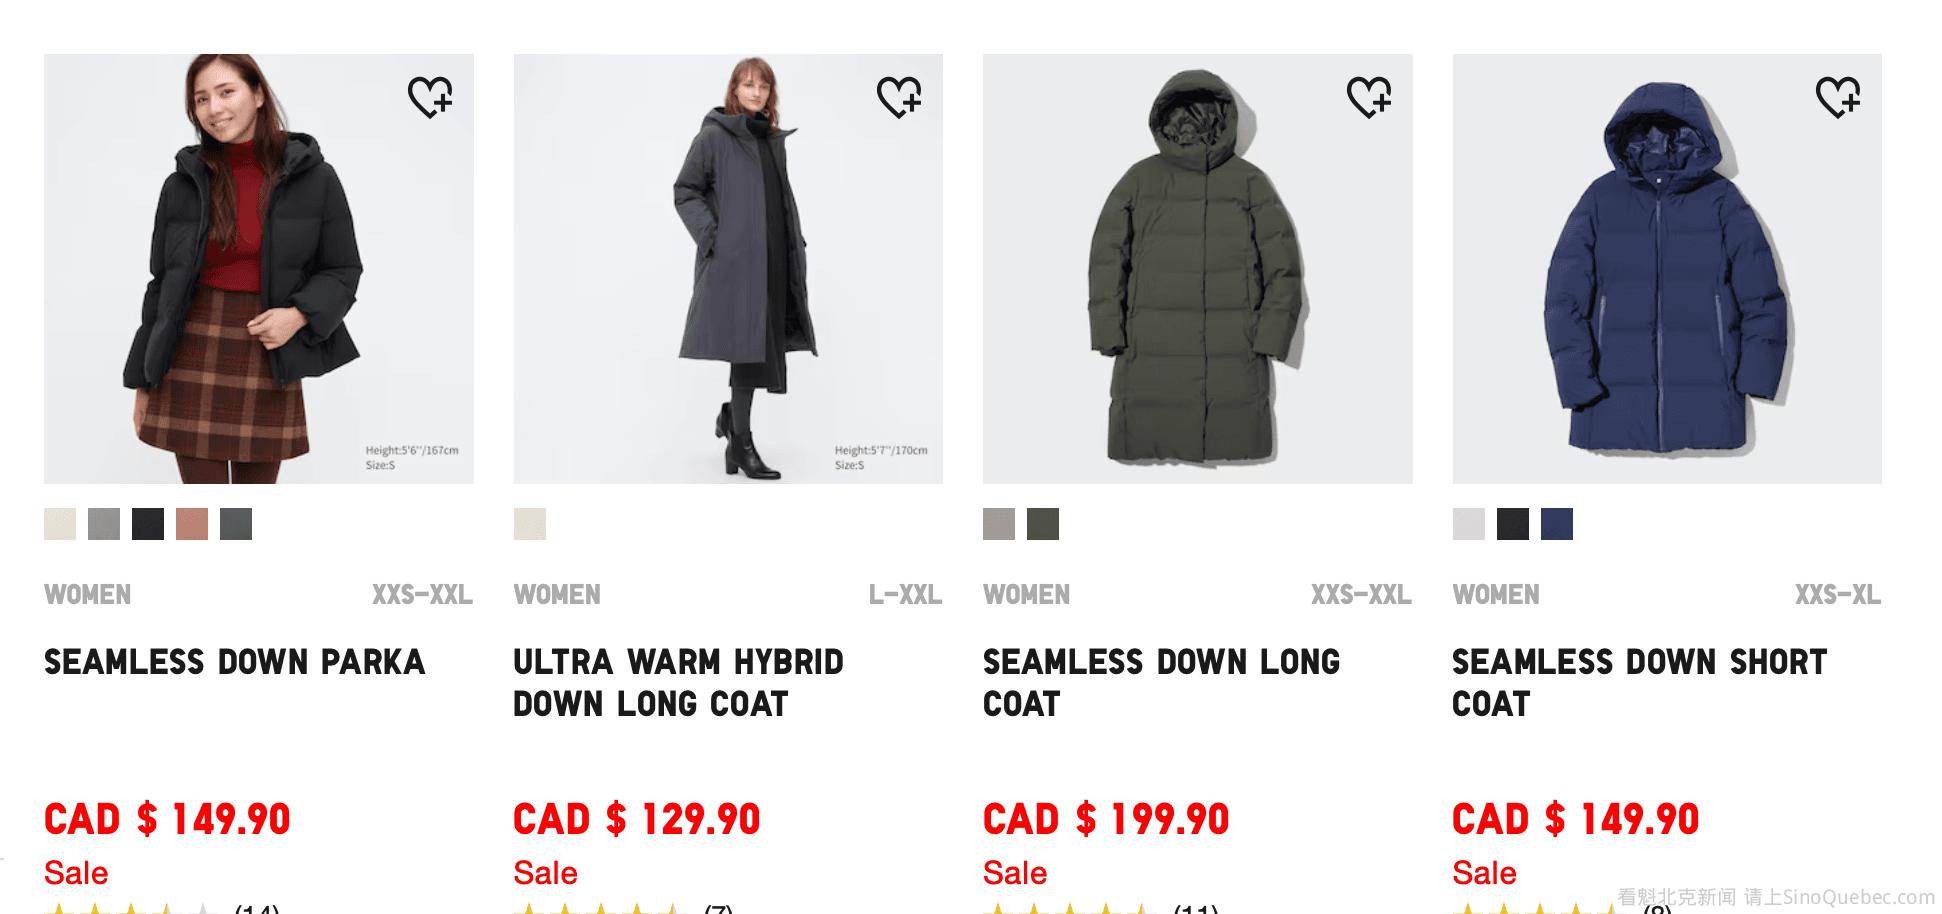Save Seamless Down Short Coat to wishlist
Viewport: 1942px width, 914px height.
pyautogui.click(x=1838, y=97)
